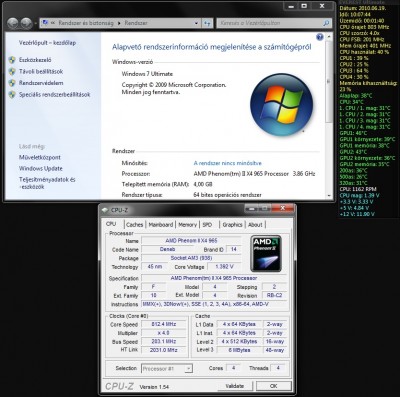Click the Back arrow in Control Panel
The width and height of the screenshot is (400, 397).
13,23
